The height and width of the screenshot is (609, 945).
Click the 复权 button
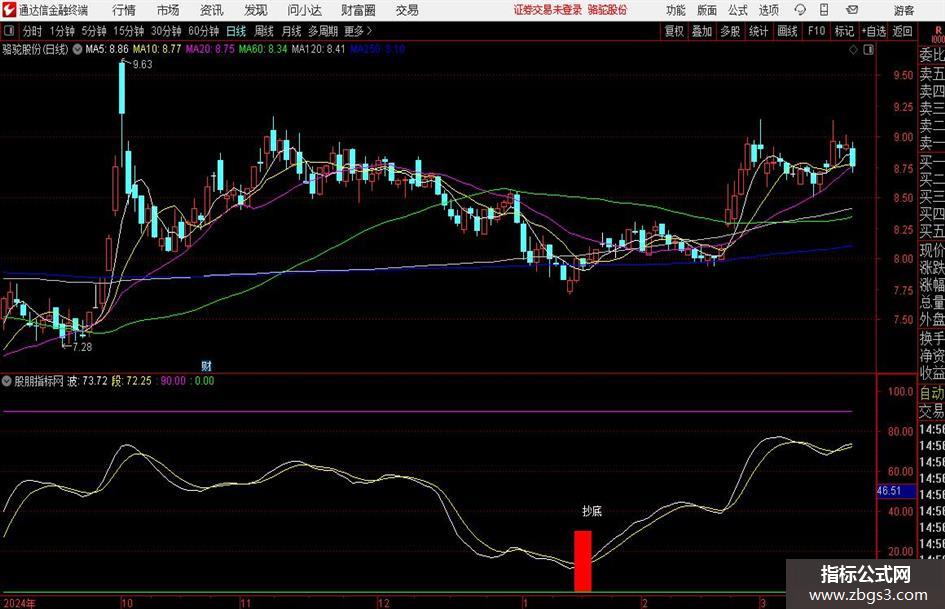pos(674,31)
